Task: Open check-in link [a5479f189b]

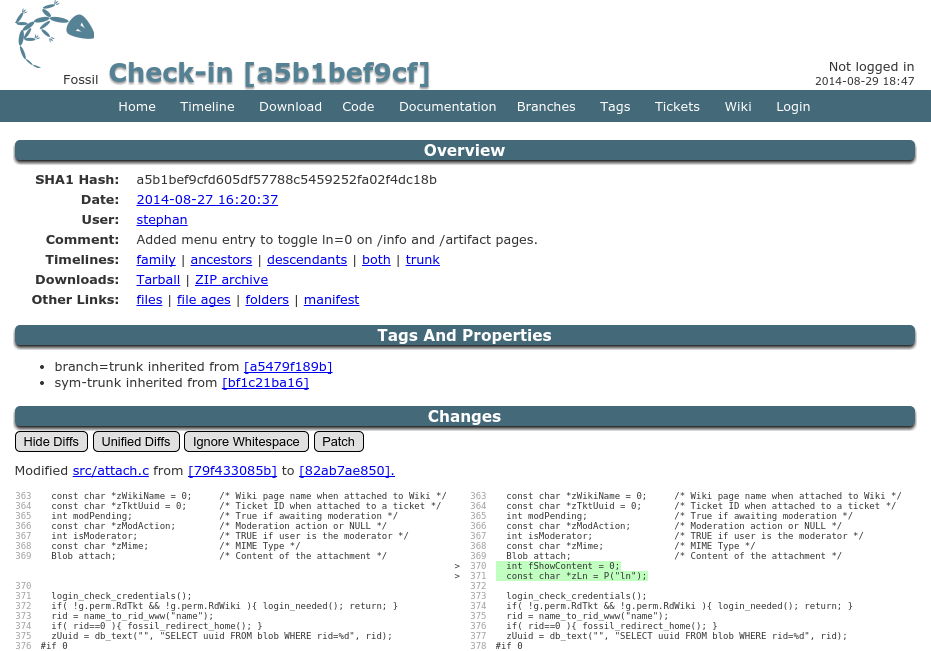Action: (x=288, y=366)
